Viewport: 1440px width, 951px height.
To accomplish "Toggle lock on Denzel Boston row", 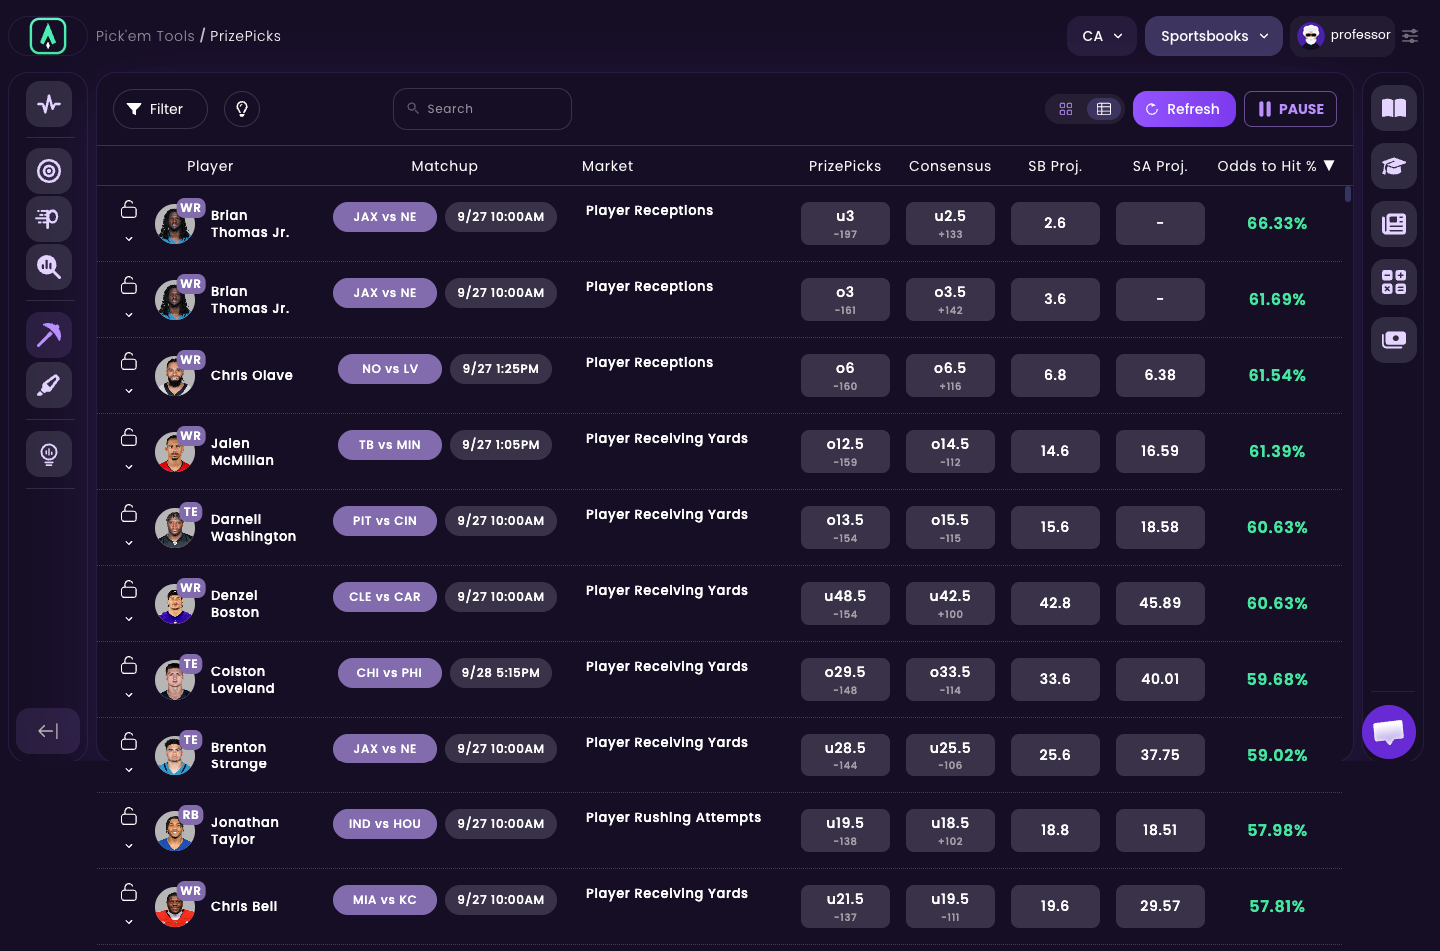I will (129, 589).
